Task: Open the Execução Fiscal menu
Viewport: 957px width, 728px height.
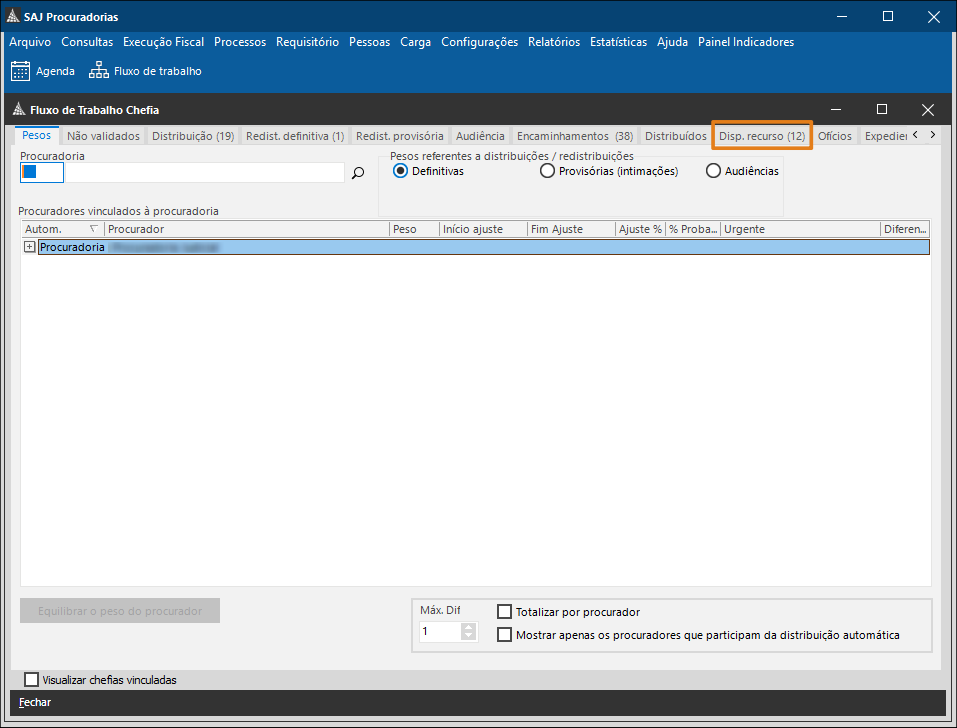Action: pyautogui.click(x=163, y=42)
